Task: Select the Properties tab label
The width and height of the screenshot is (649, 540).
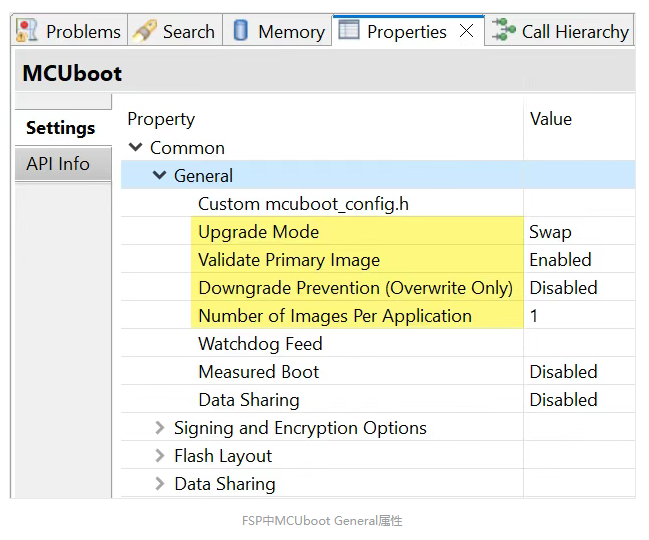Action: [x=406, y=31]
